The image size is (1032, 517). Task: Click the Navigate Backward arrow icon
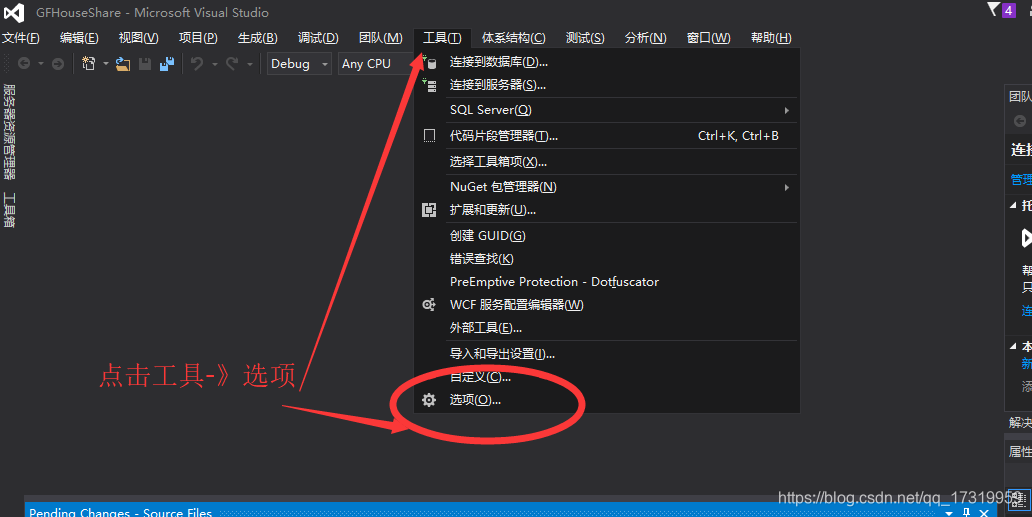[x=24, y=63]
